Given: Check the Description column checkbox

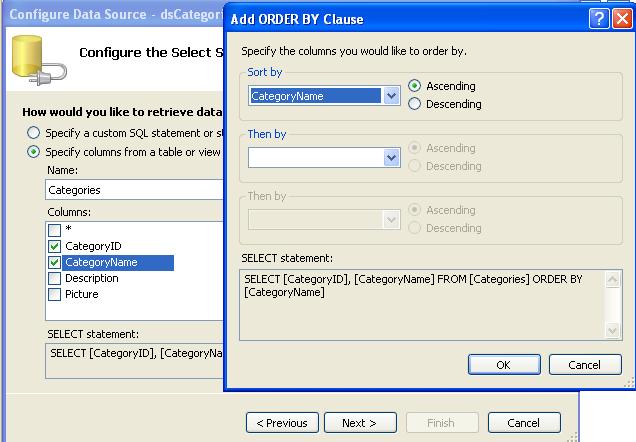Looking at the screenshot, I should tap(55, 278).
